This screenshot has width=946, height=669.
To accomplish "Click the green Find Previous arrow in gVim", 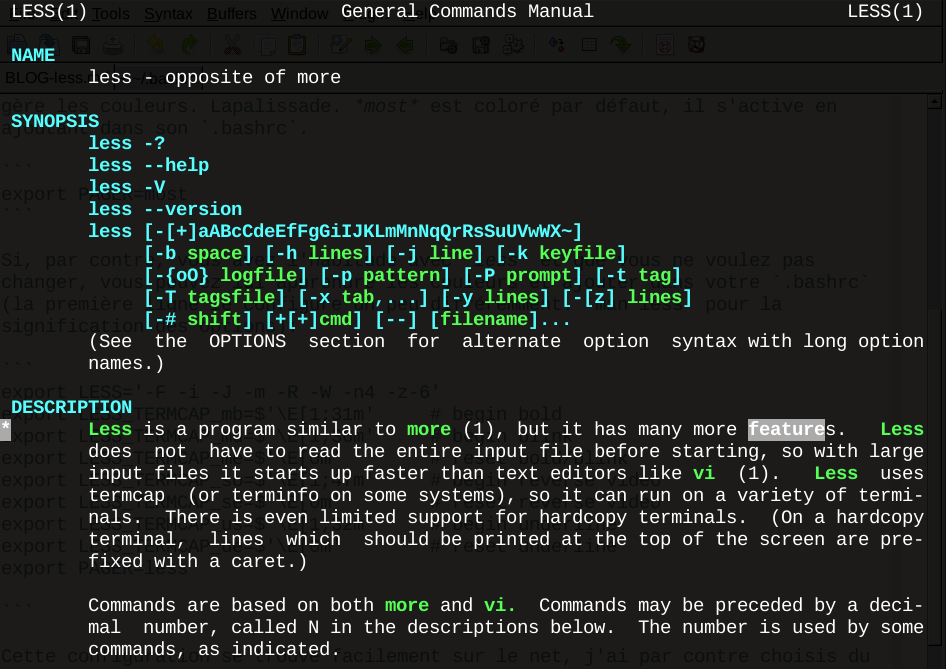I will point(405,45).
